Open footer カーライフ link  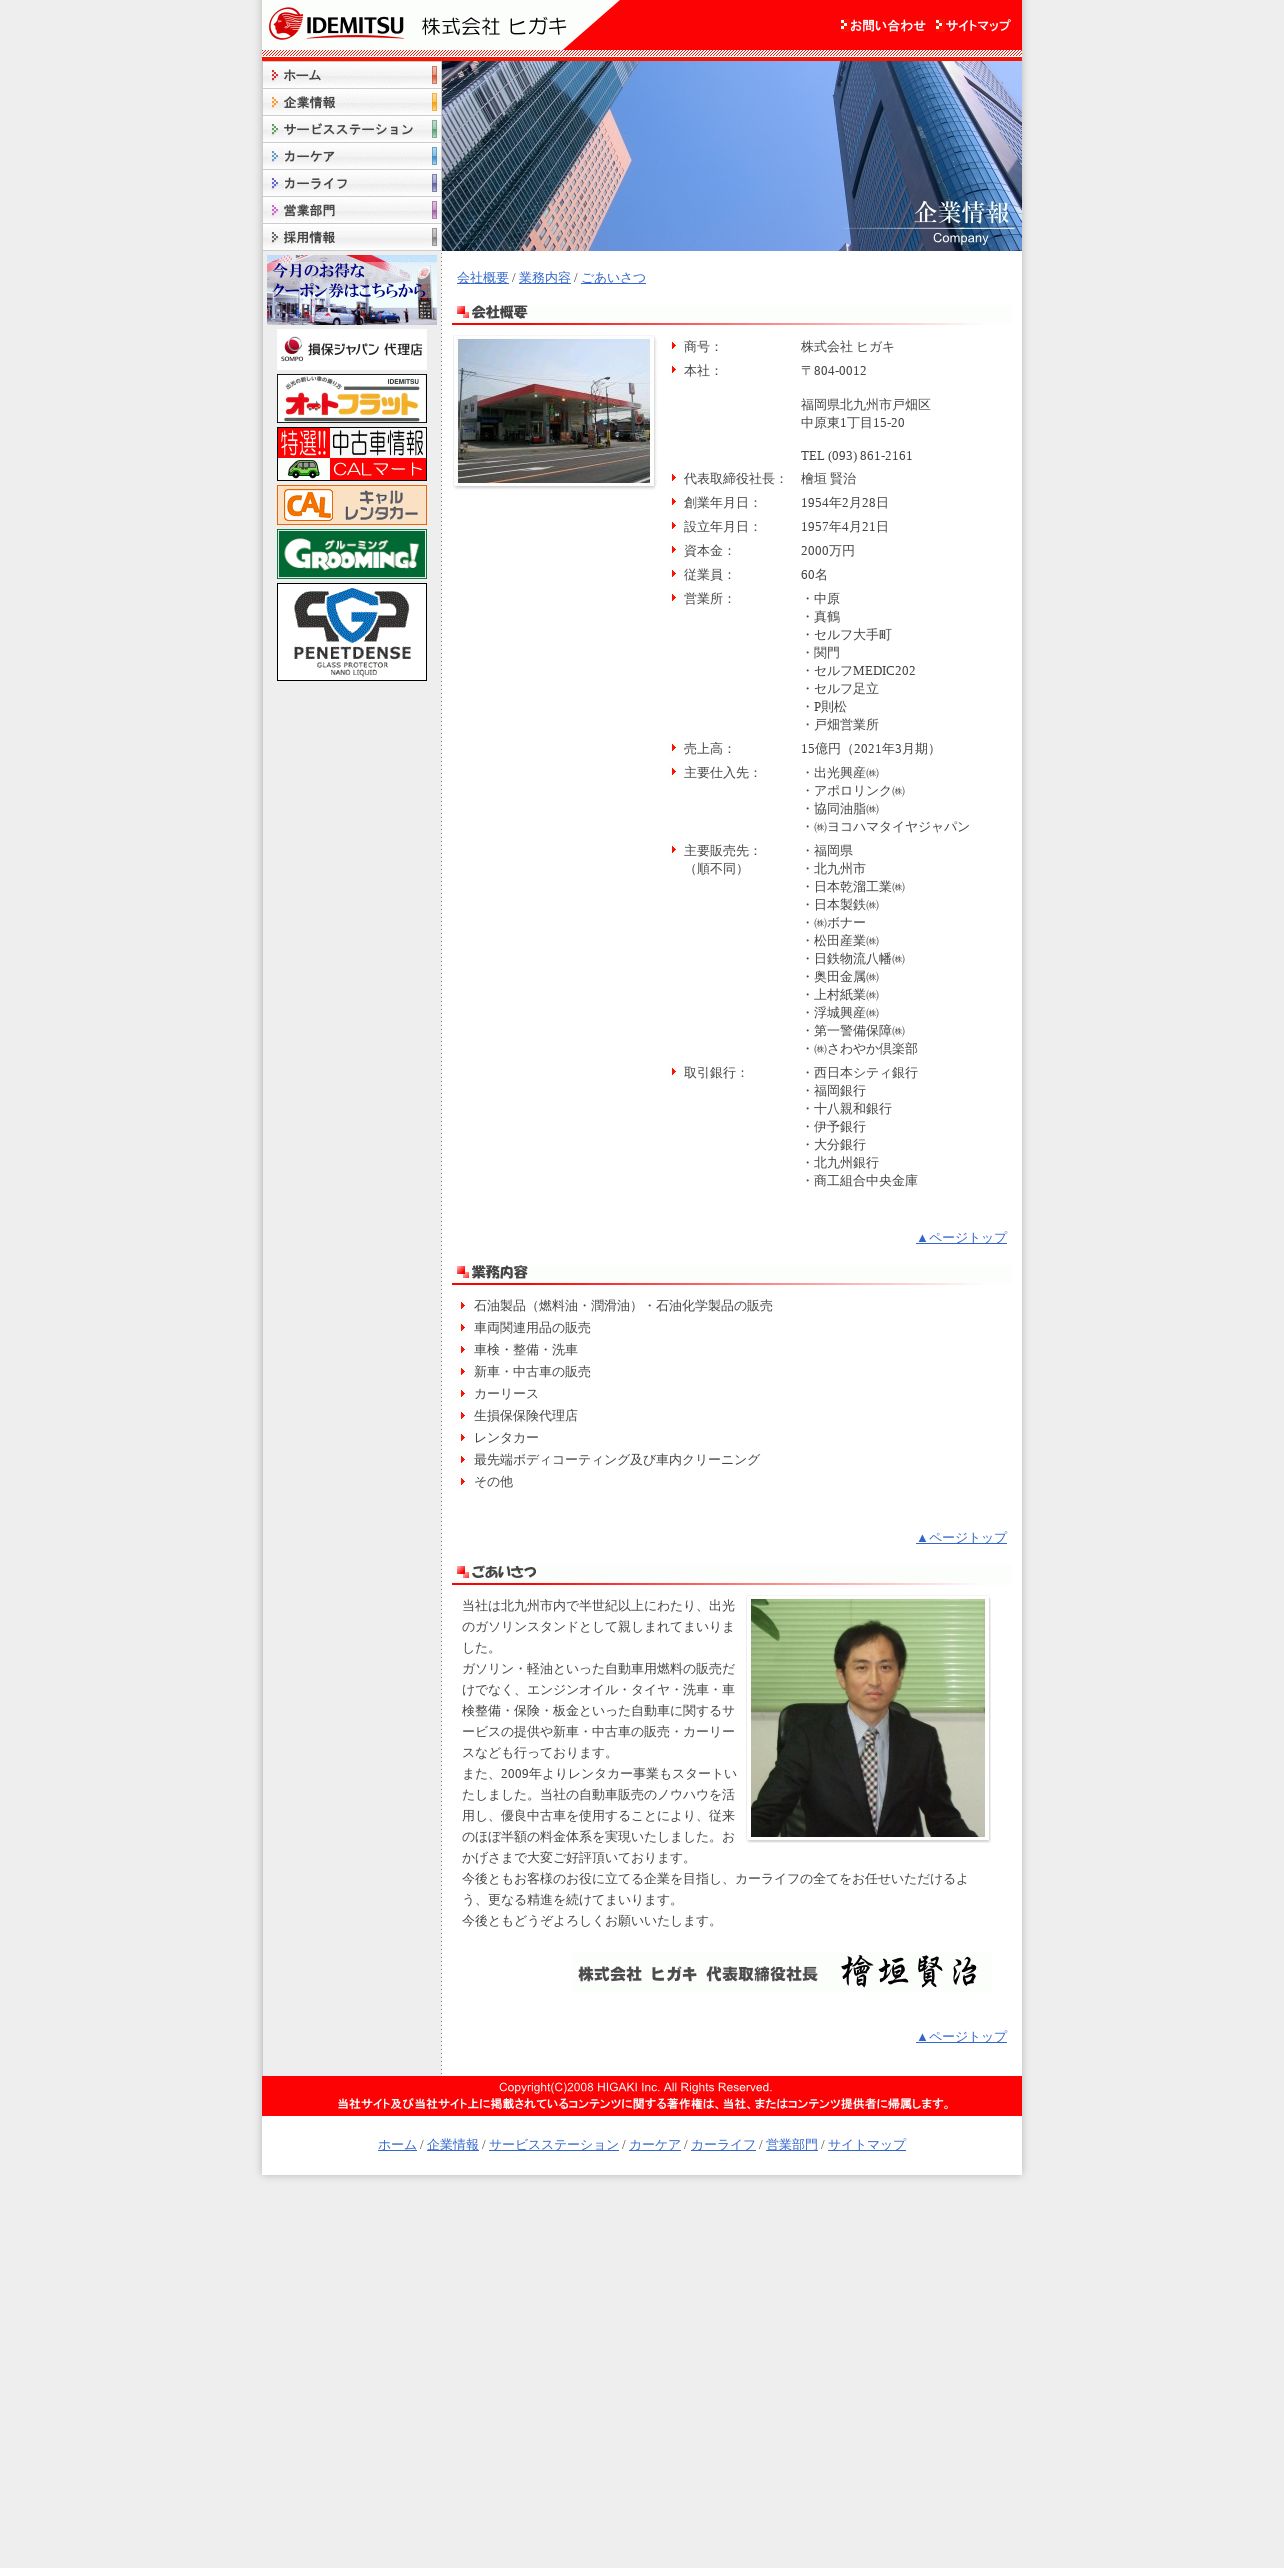click(x=723, y=2145)
